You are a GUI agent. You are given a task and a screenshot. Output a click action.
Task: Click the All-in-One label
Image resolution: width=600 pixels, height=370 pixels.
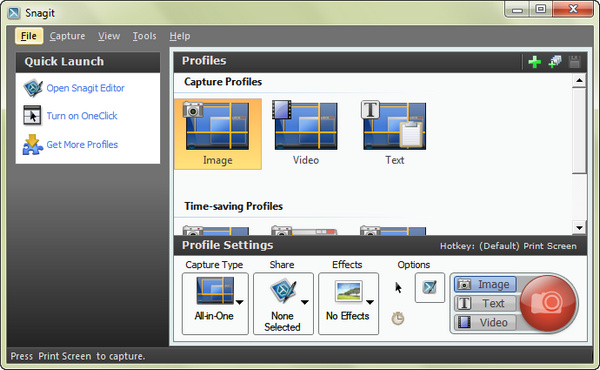(214, 316)
